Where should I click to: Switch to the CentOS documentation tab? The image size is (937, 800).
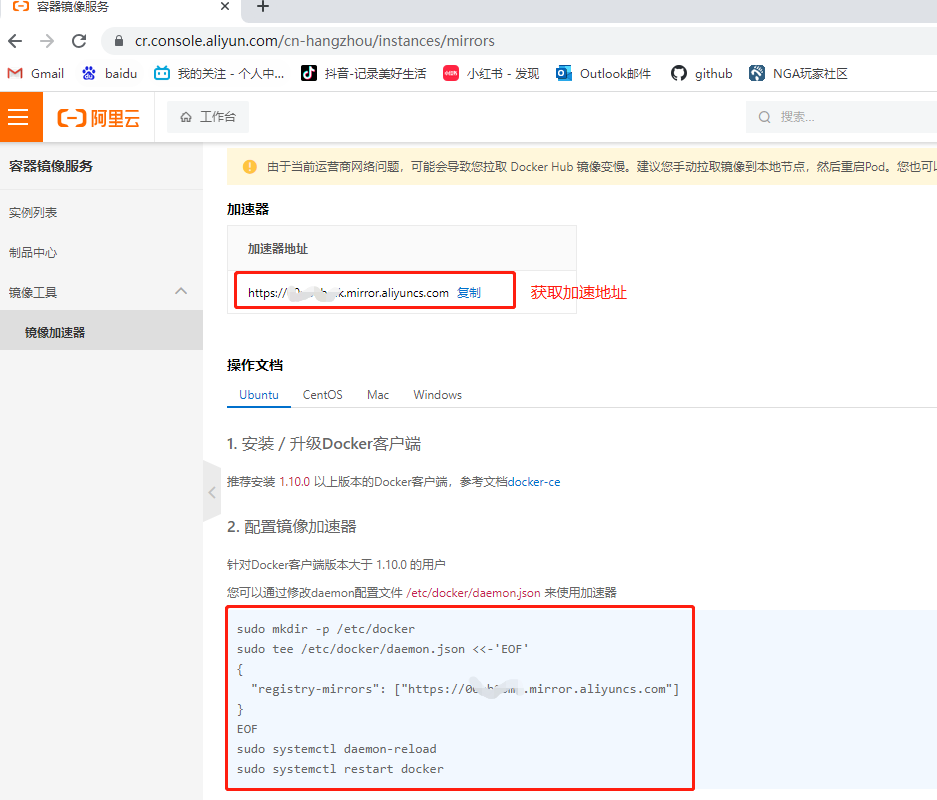(x=322, y=394)
